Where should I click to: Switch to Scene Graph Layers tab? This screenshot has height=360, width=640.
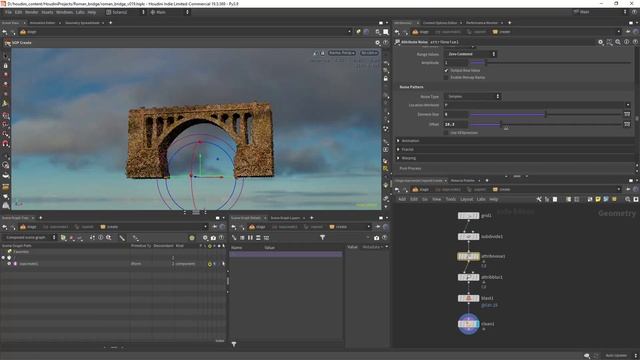pos(285,218)
